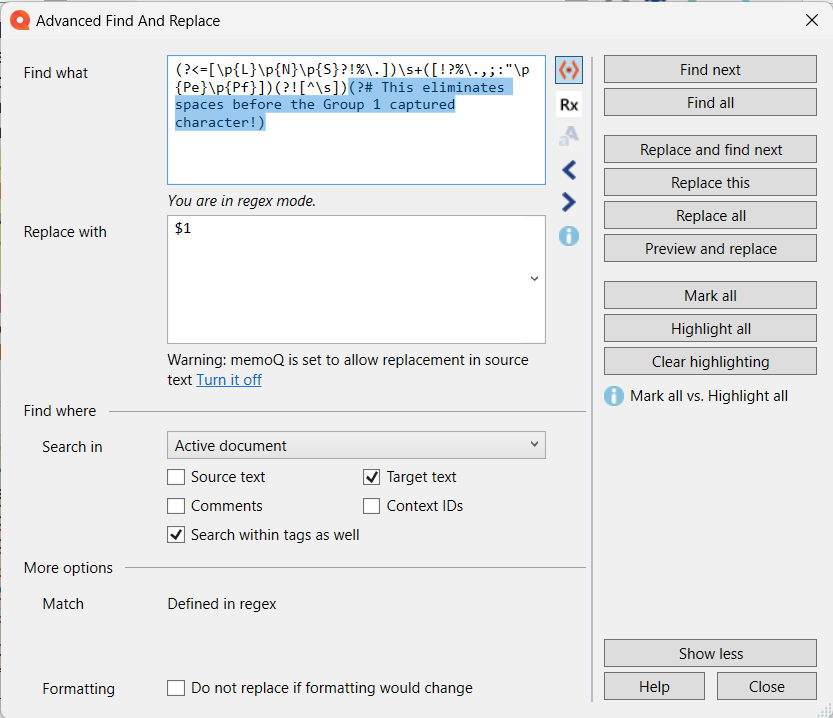Screen dimensions: 833x718
Task: Click the 'Defined in regex' match text
Action: coord(222,604)
